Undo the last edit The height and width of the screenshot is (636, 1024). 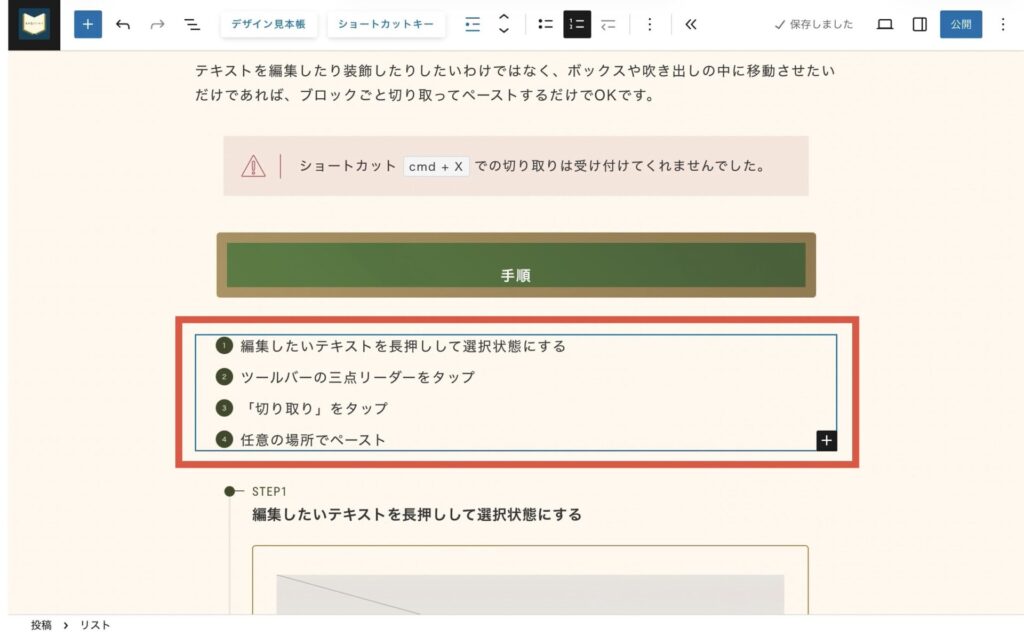(123, 25)
